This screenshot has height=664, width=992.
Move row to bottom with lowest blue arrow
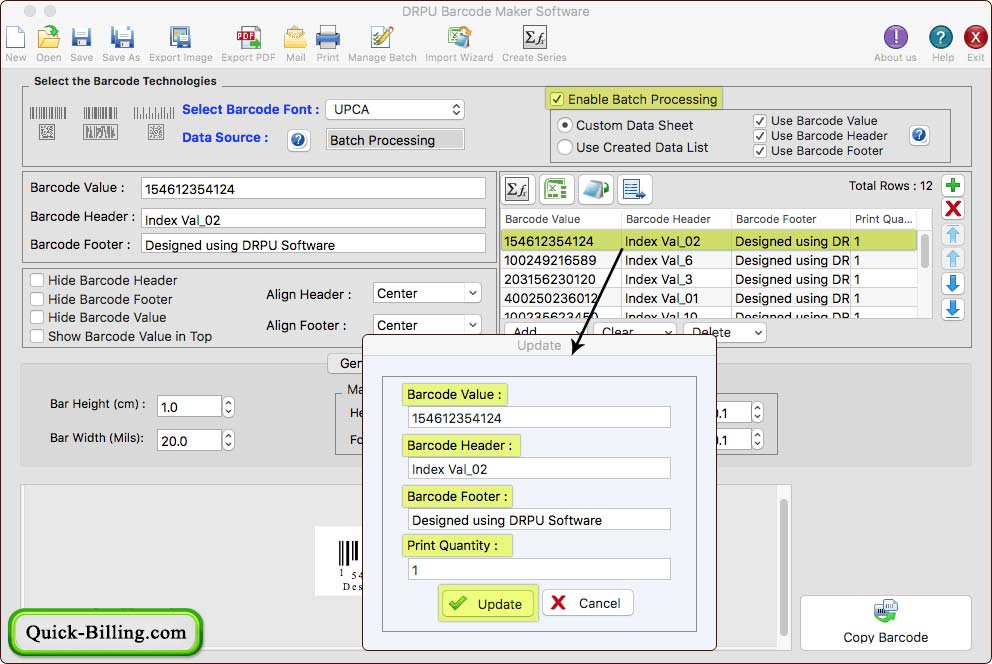[953, 309]
